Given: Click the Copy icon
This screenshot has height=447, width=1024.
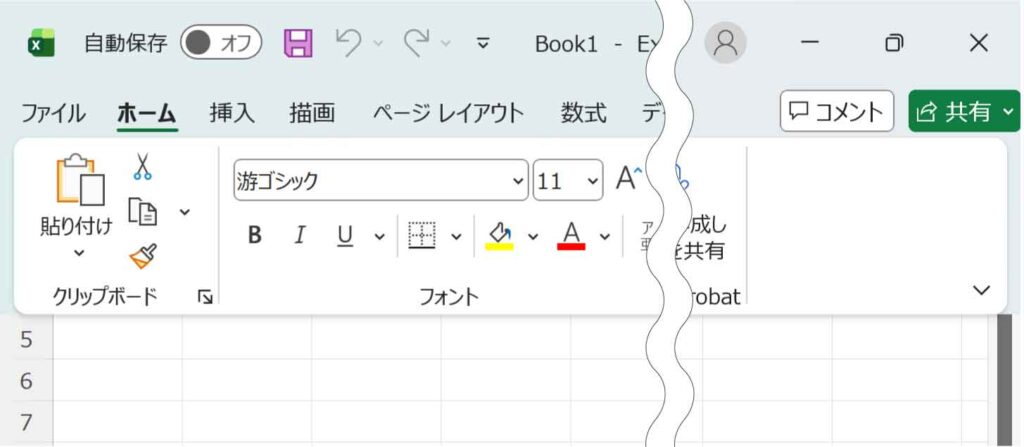Looking at the screenshot, I should 142,212.
